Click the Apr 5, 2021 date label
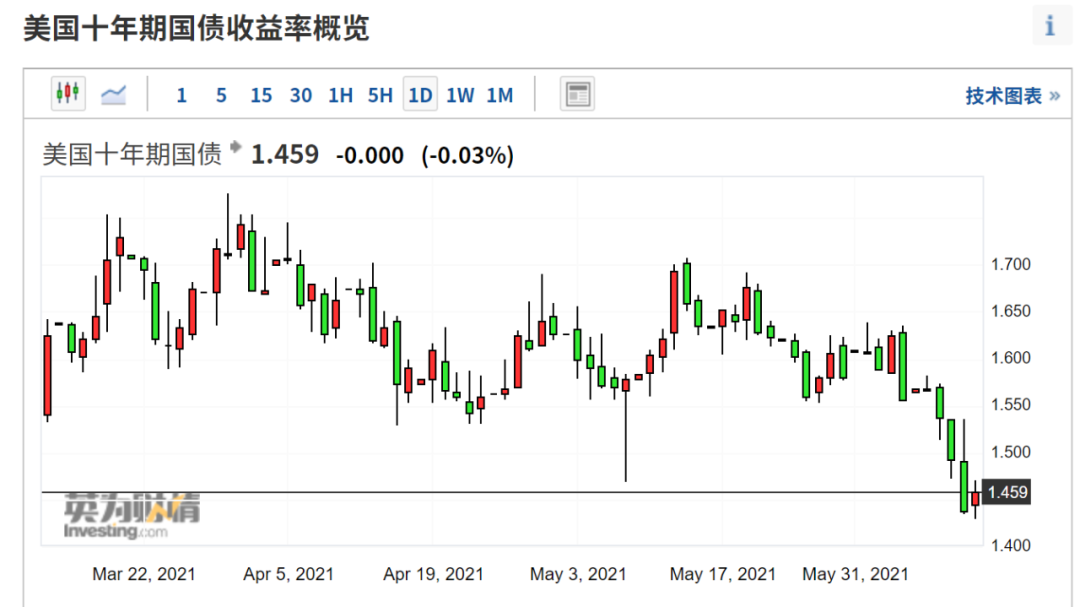 click(289, 574)
